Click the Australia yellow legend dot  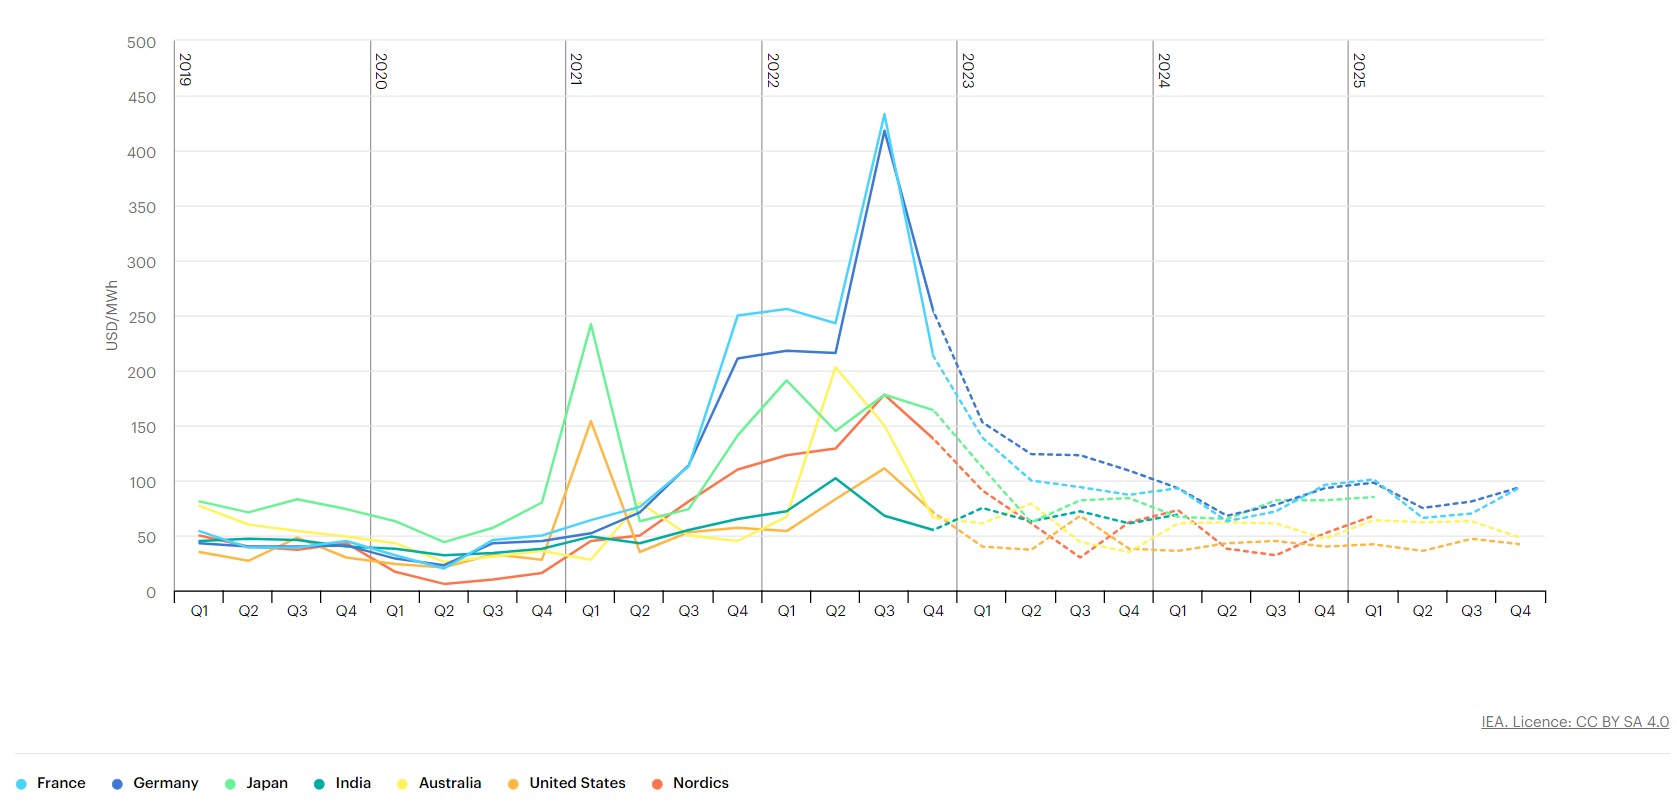tap(402, 784)
